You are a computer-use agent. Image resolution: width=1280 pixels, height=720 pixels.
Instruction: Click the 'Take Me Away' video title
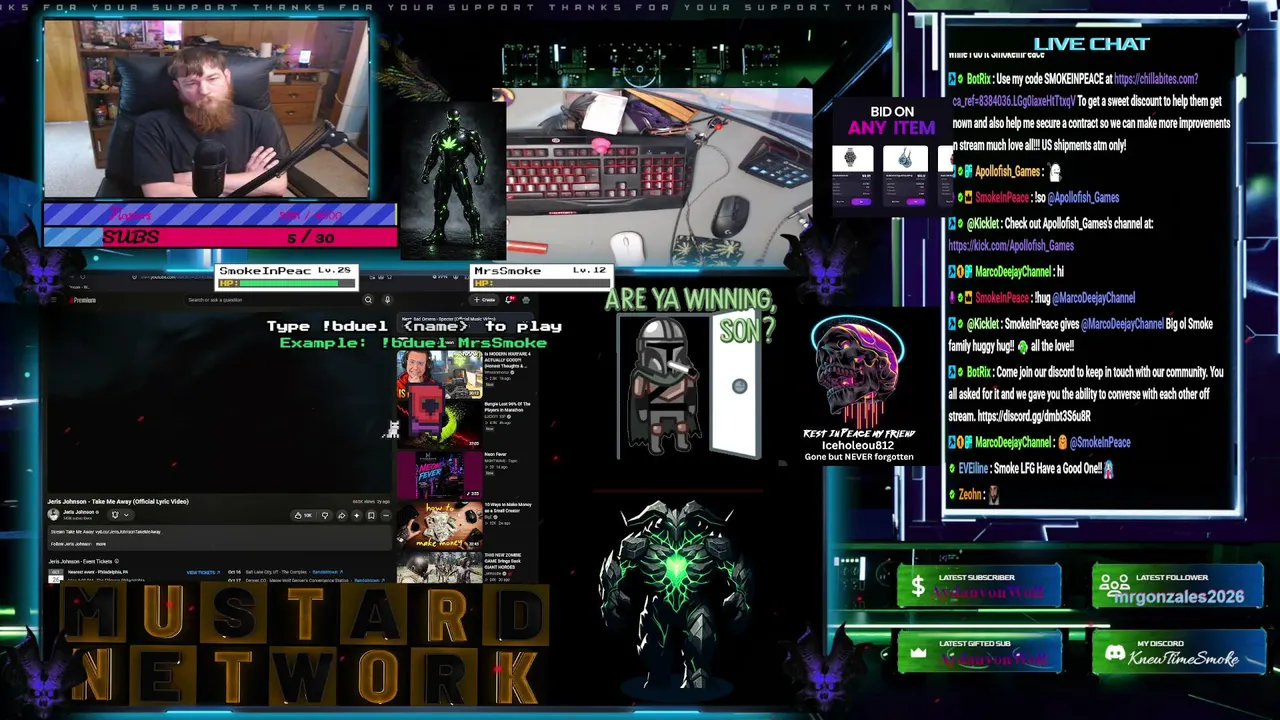click(118, 501)
